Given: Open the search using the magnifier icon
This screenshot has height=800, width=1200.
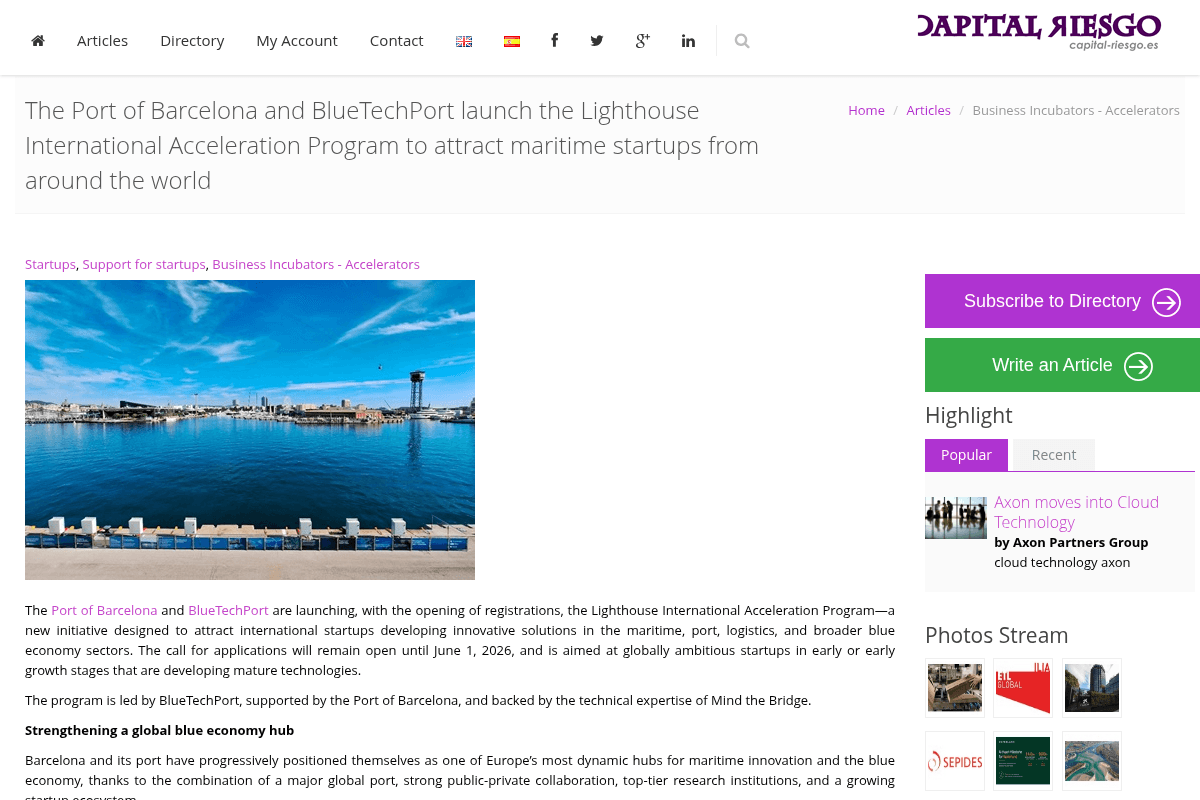Looking at the screenshot, I should pos(742,41).
